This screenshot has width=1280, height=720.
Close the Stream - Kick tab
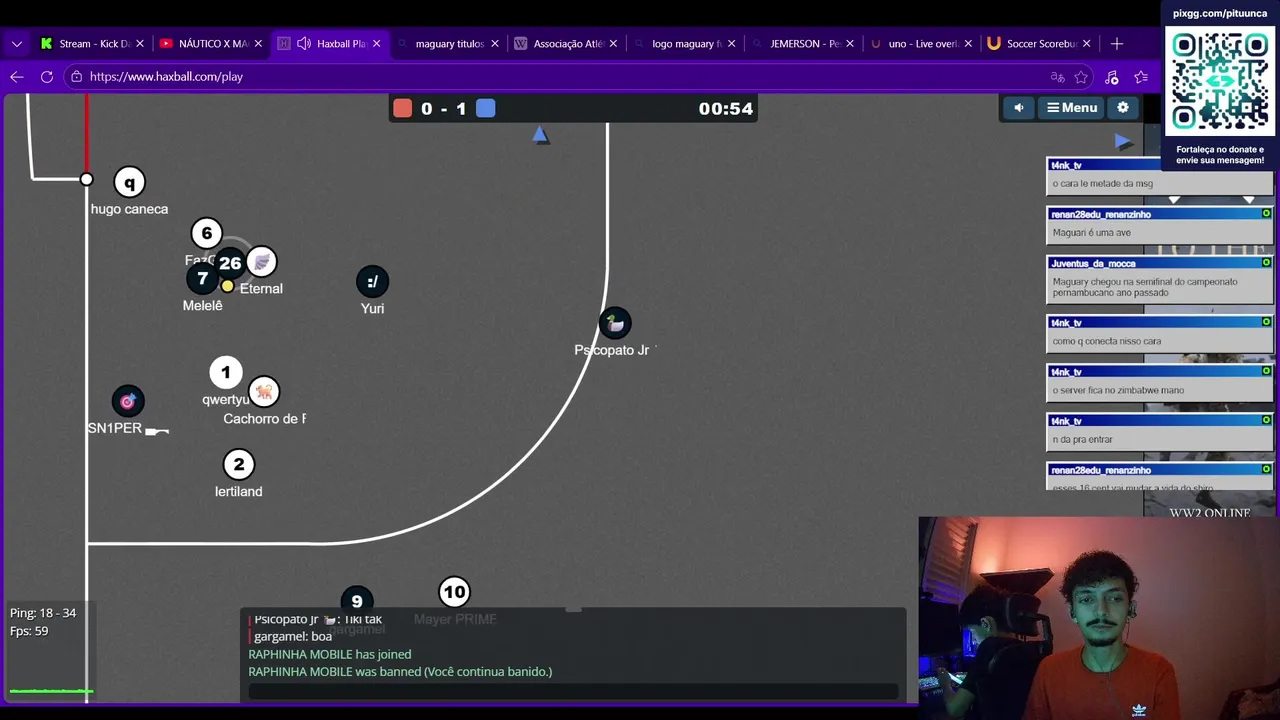tap(140, 44)
